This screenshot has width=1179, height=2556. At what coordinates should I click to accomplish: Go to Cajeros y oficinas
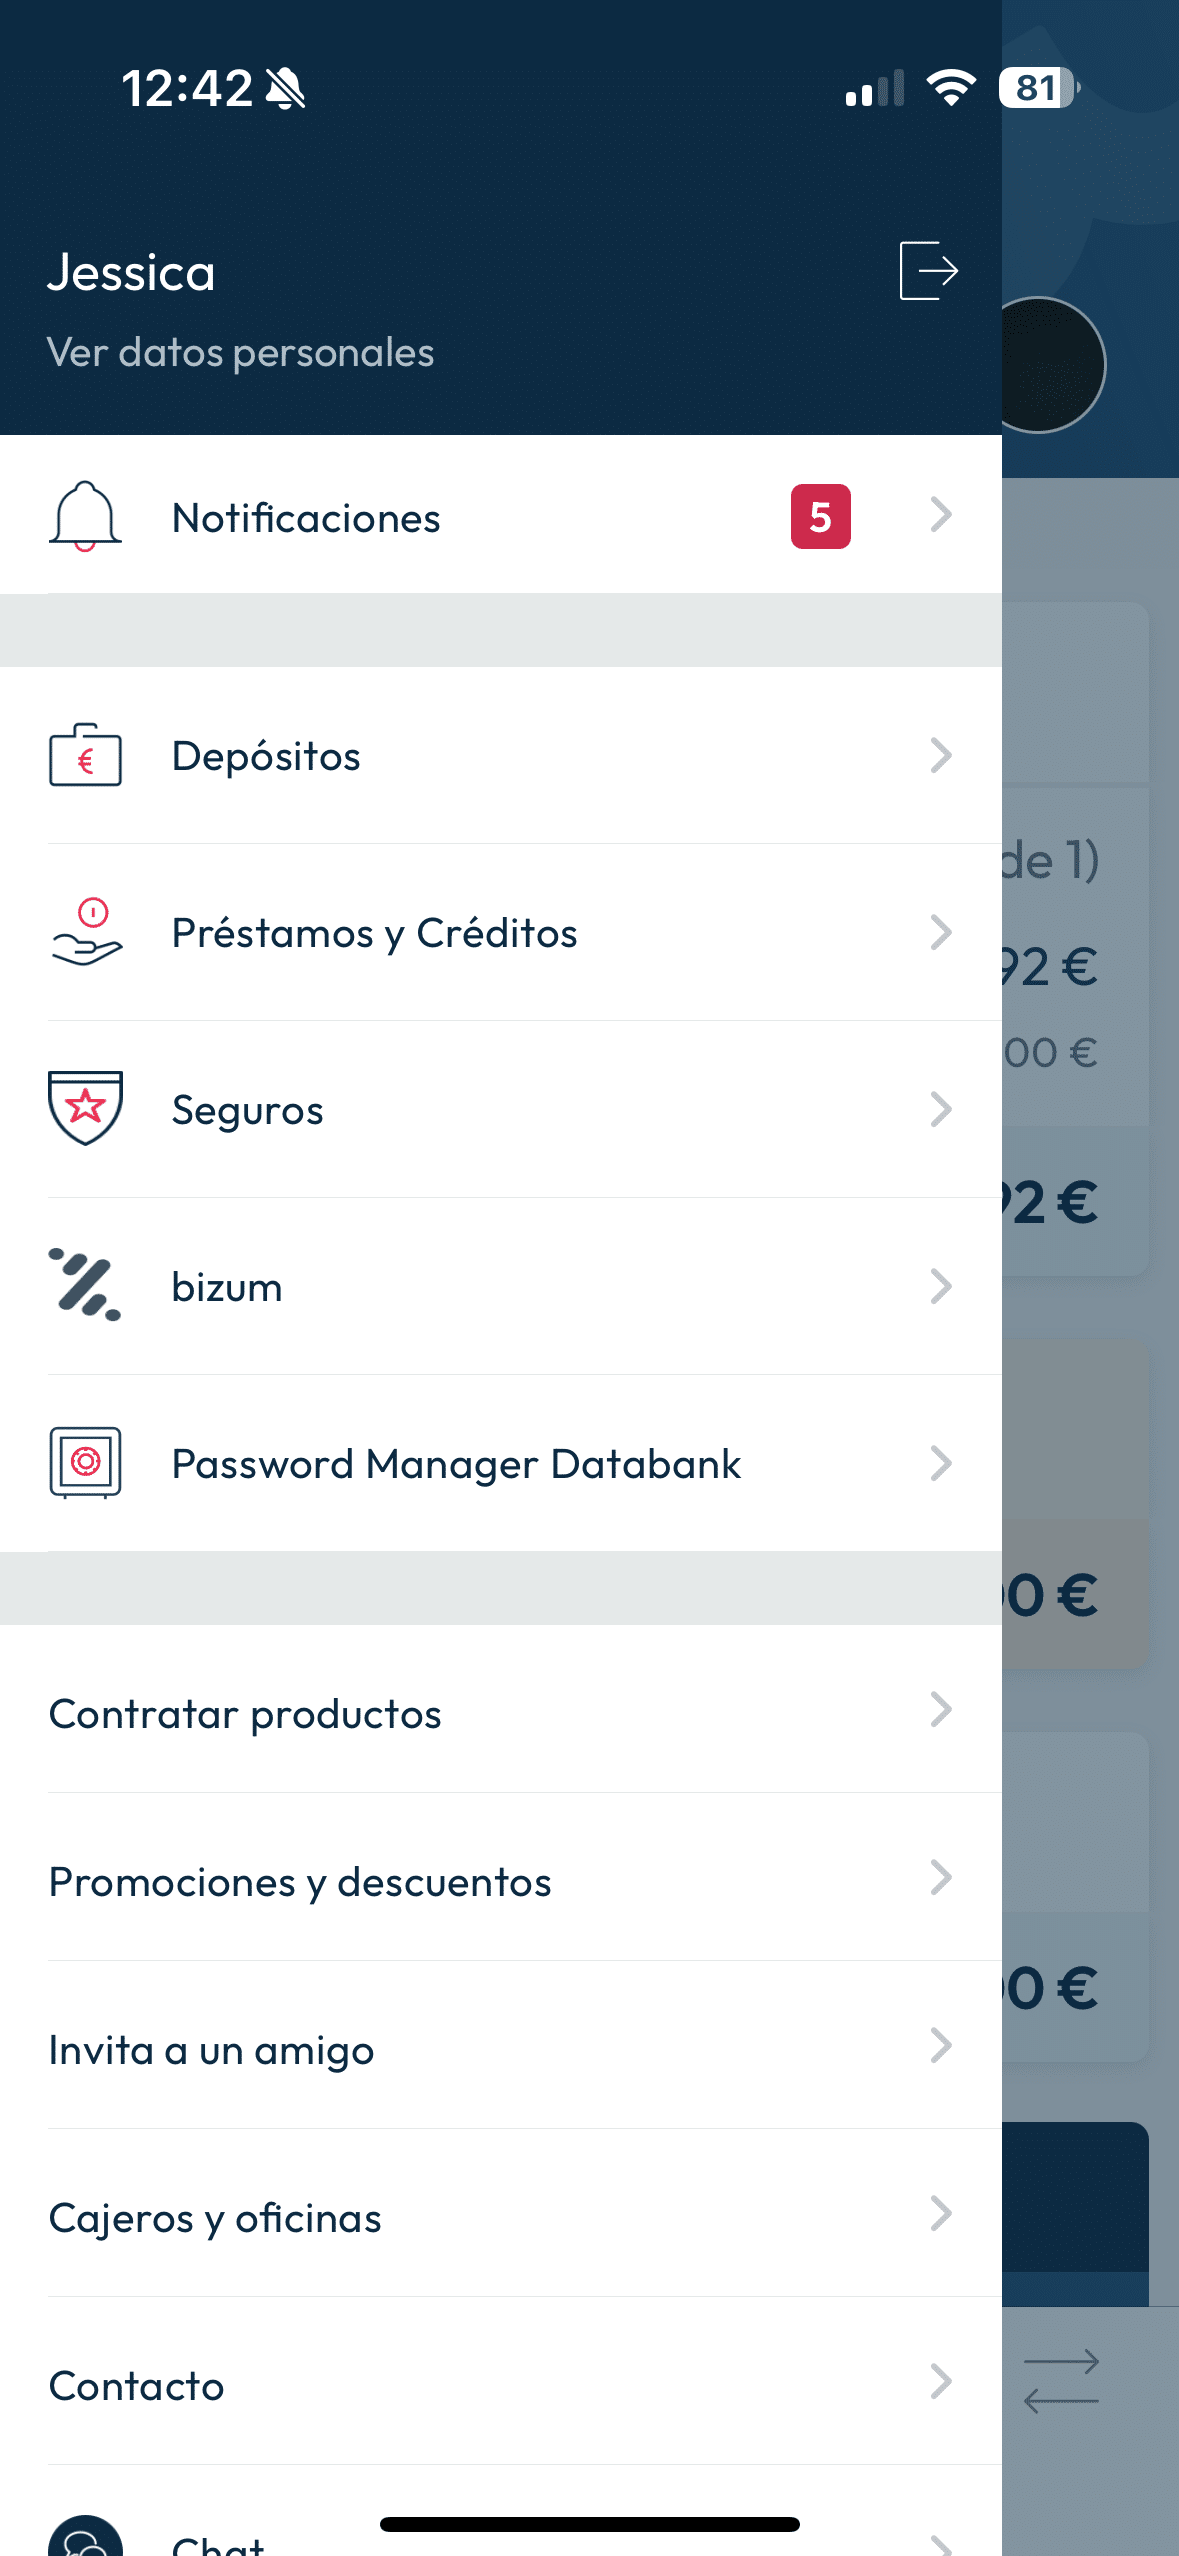point(215,2218)
